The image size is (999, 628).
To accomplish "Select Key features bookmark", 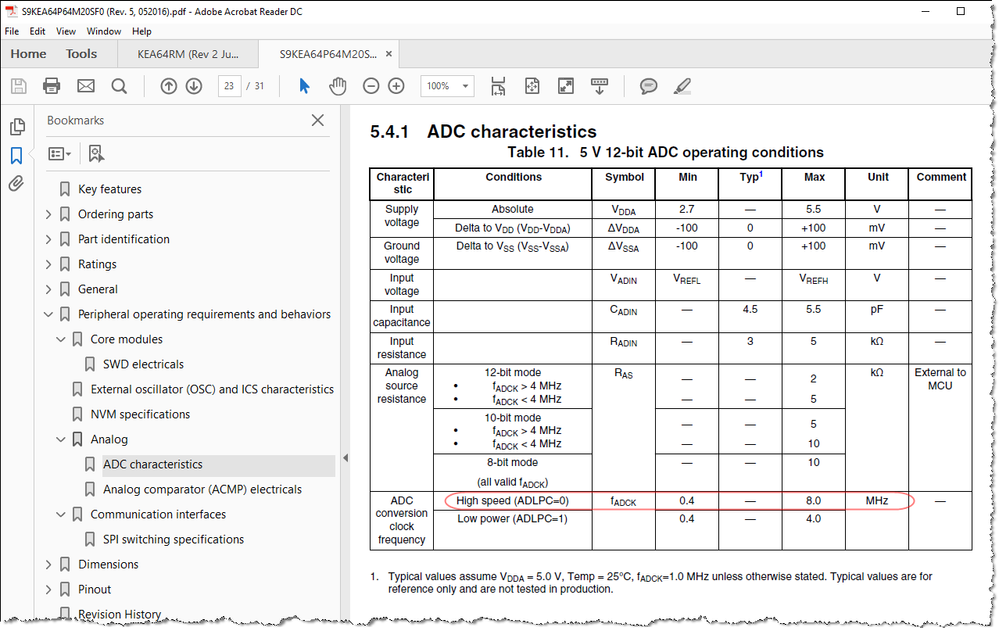I will pyautogui.click(x=110, y=189).
